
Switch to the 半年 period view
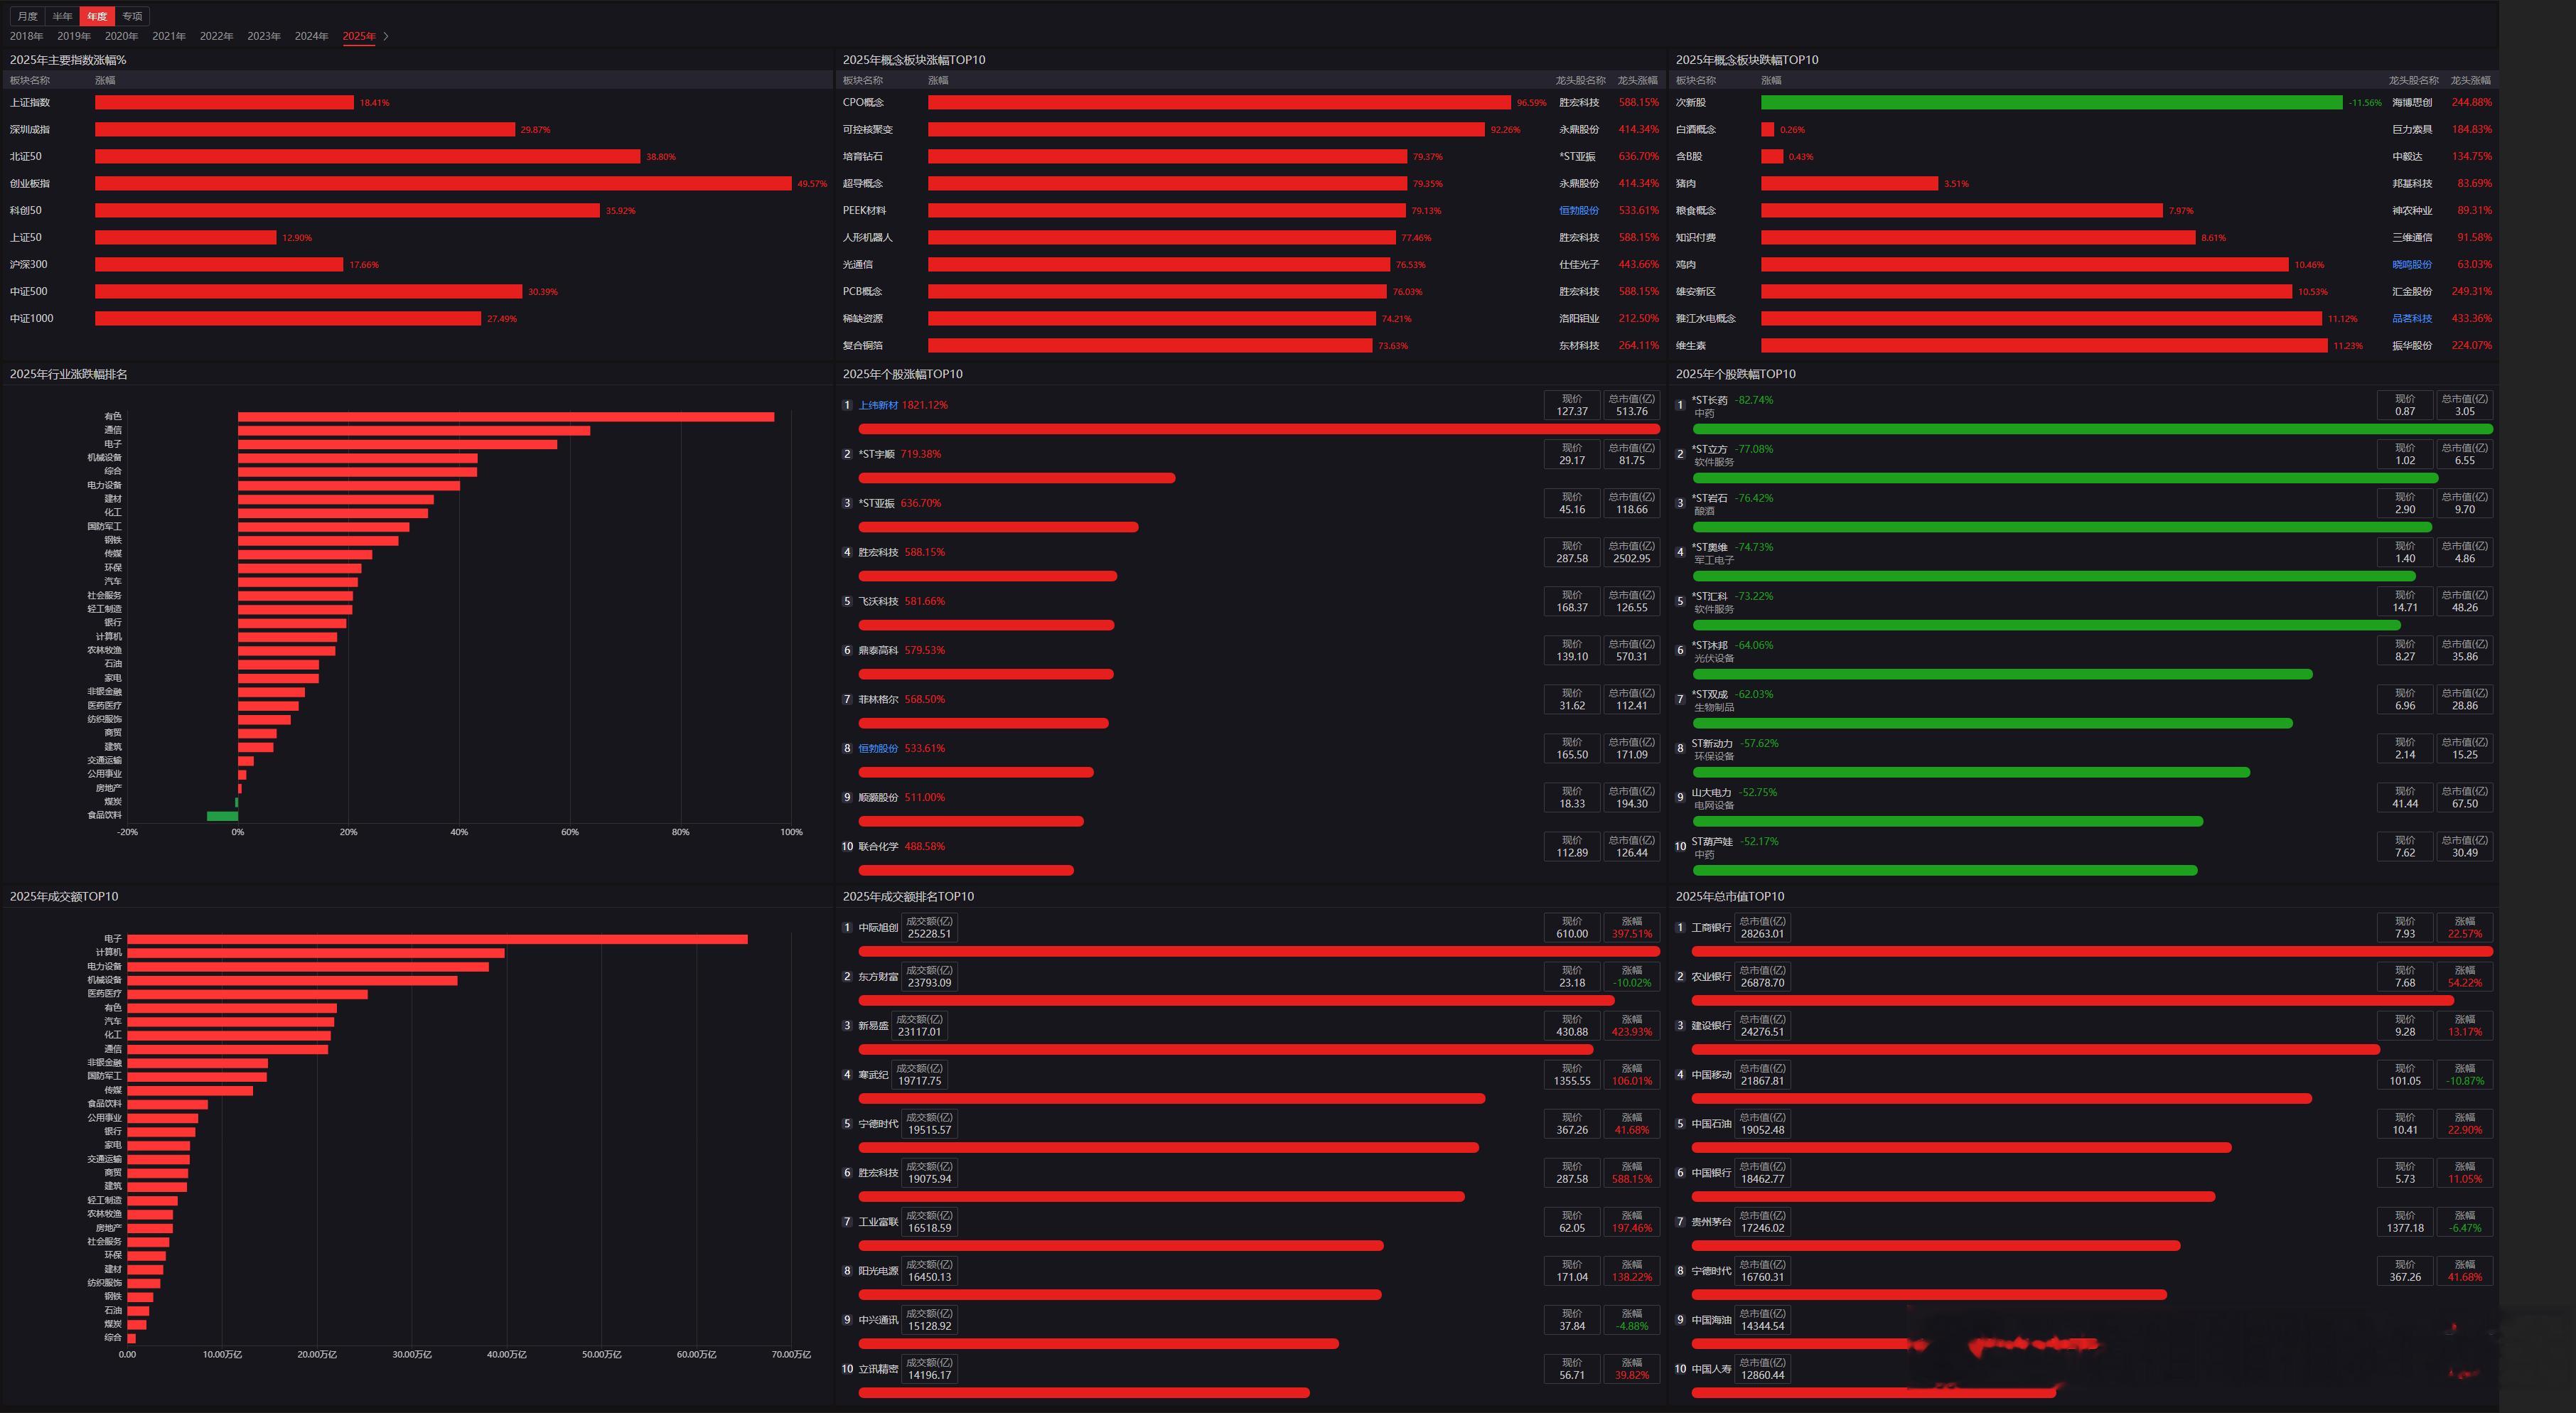click(62, 16)
